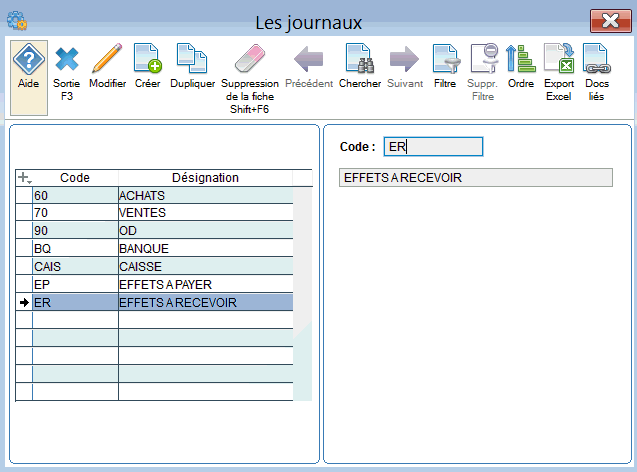Select the EFFETS A RECEVOIR table cell
The width and height of the screenshot is (637, 472).
(206, 302)
